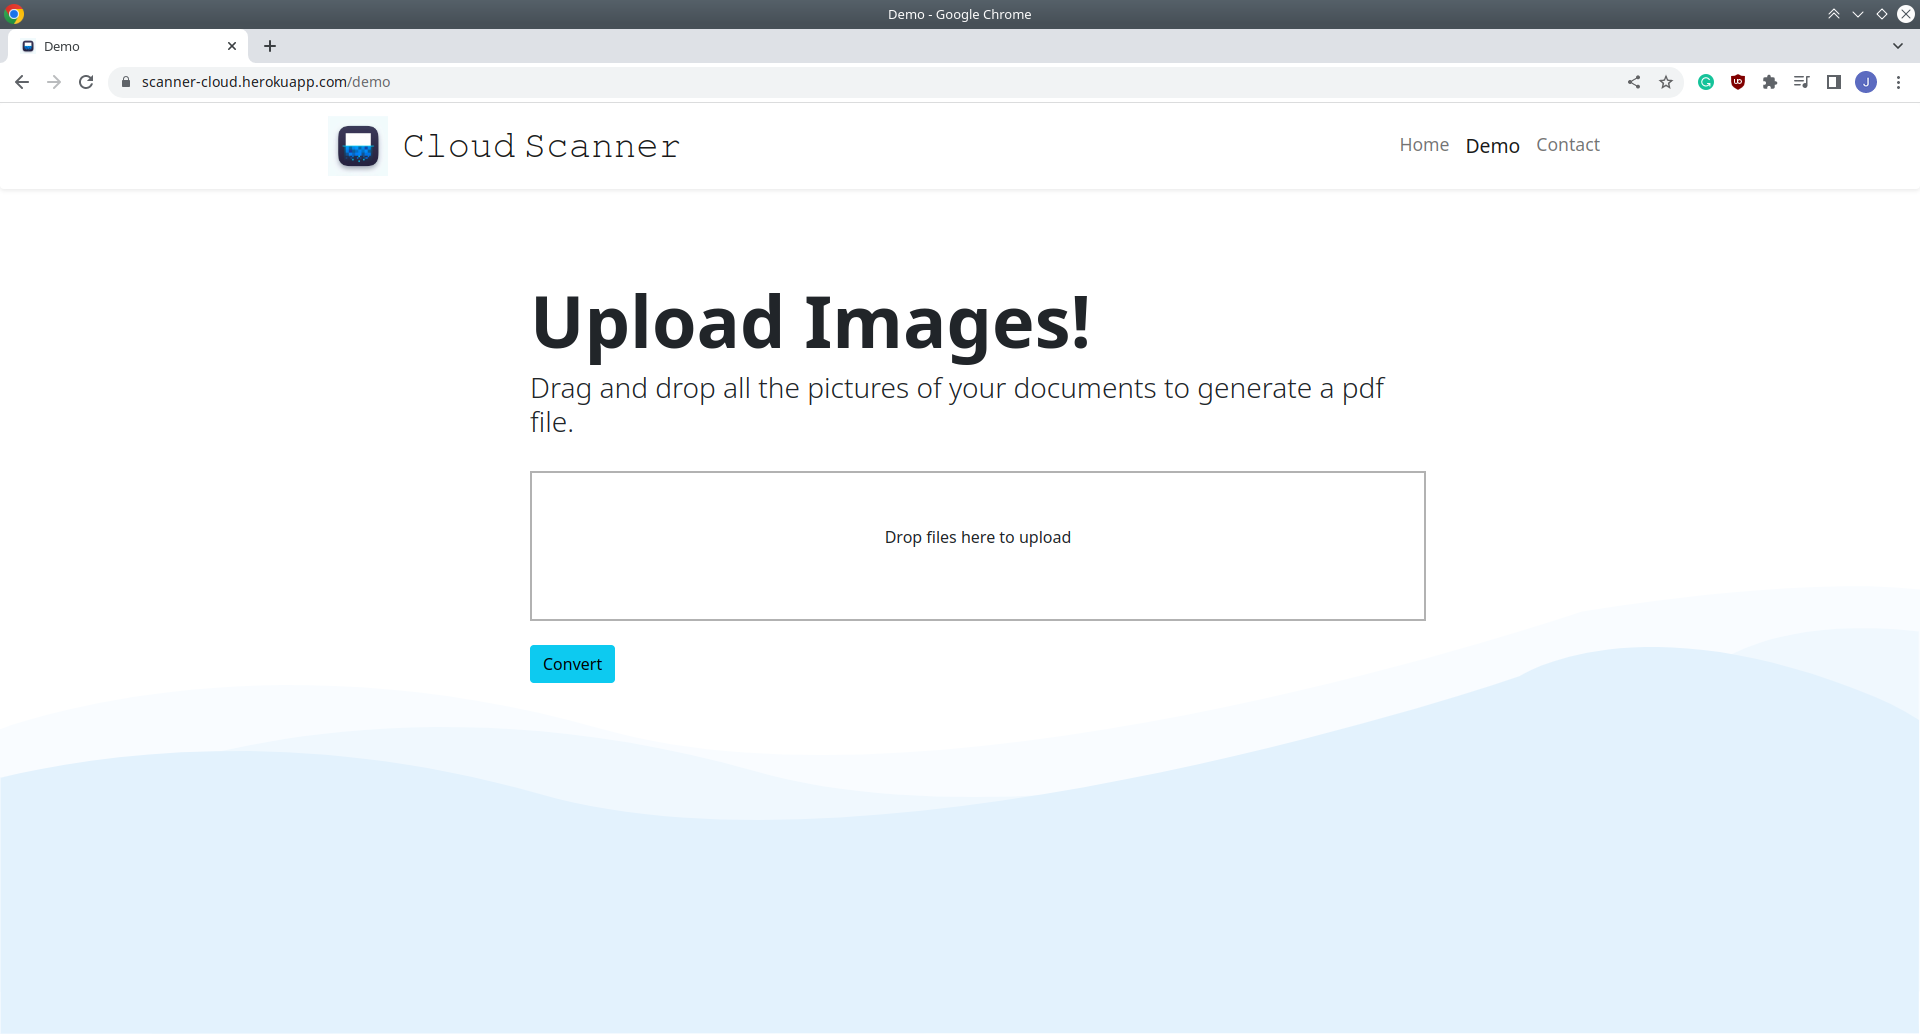Click the Cloud Scanner logo icon
Viewport: 1920px width, 1034px height.
pos(356,145)
